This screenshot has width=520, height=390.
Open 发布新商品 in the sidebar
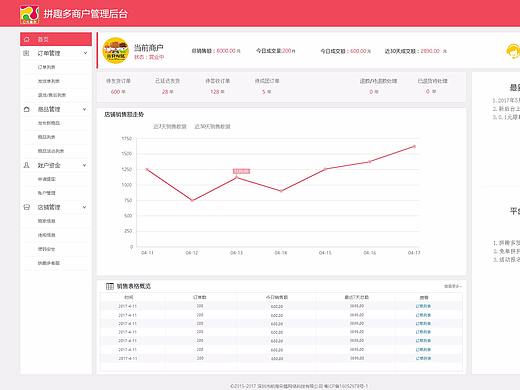pyautogui.click(x=49, y=123)
